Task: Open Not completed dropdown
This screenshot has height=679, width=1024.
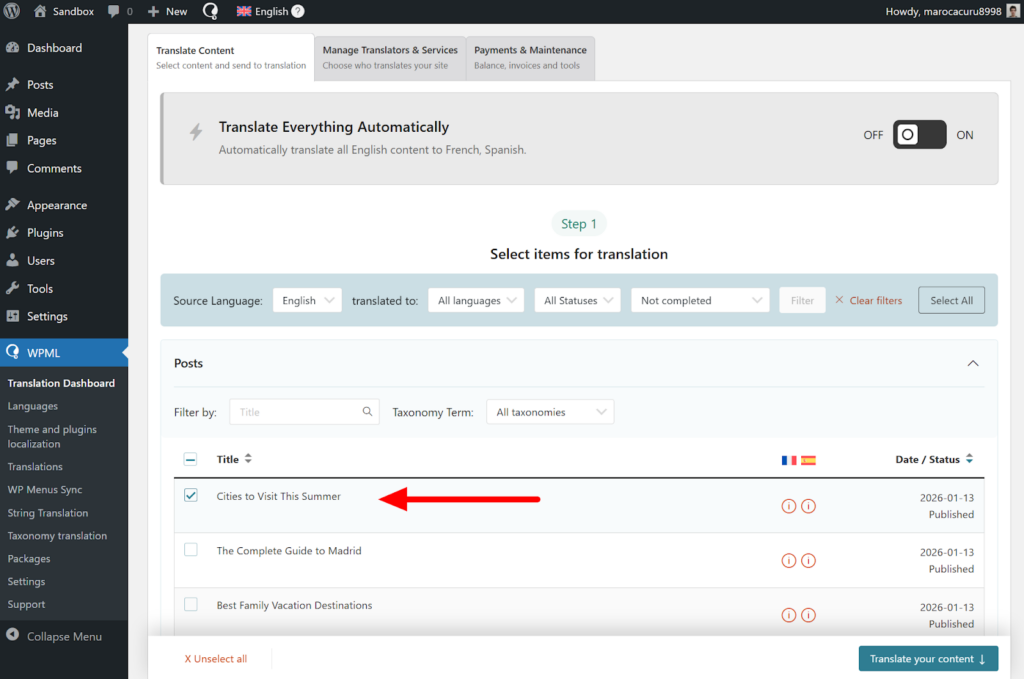Action: [699, 300]
